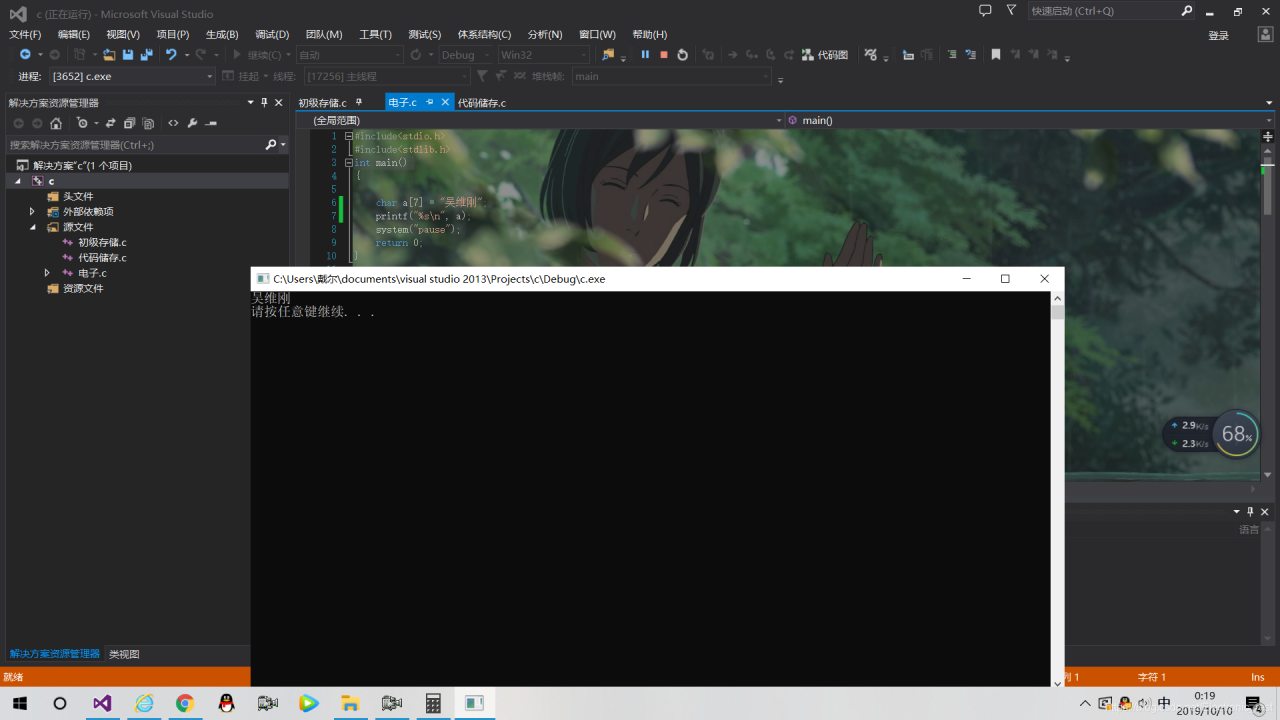Open the thread [17256] 主线程 dropdown
Image resolution: width=1280 pixels, height=720 pixels.
point(387,76)
